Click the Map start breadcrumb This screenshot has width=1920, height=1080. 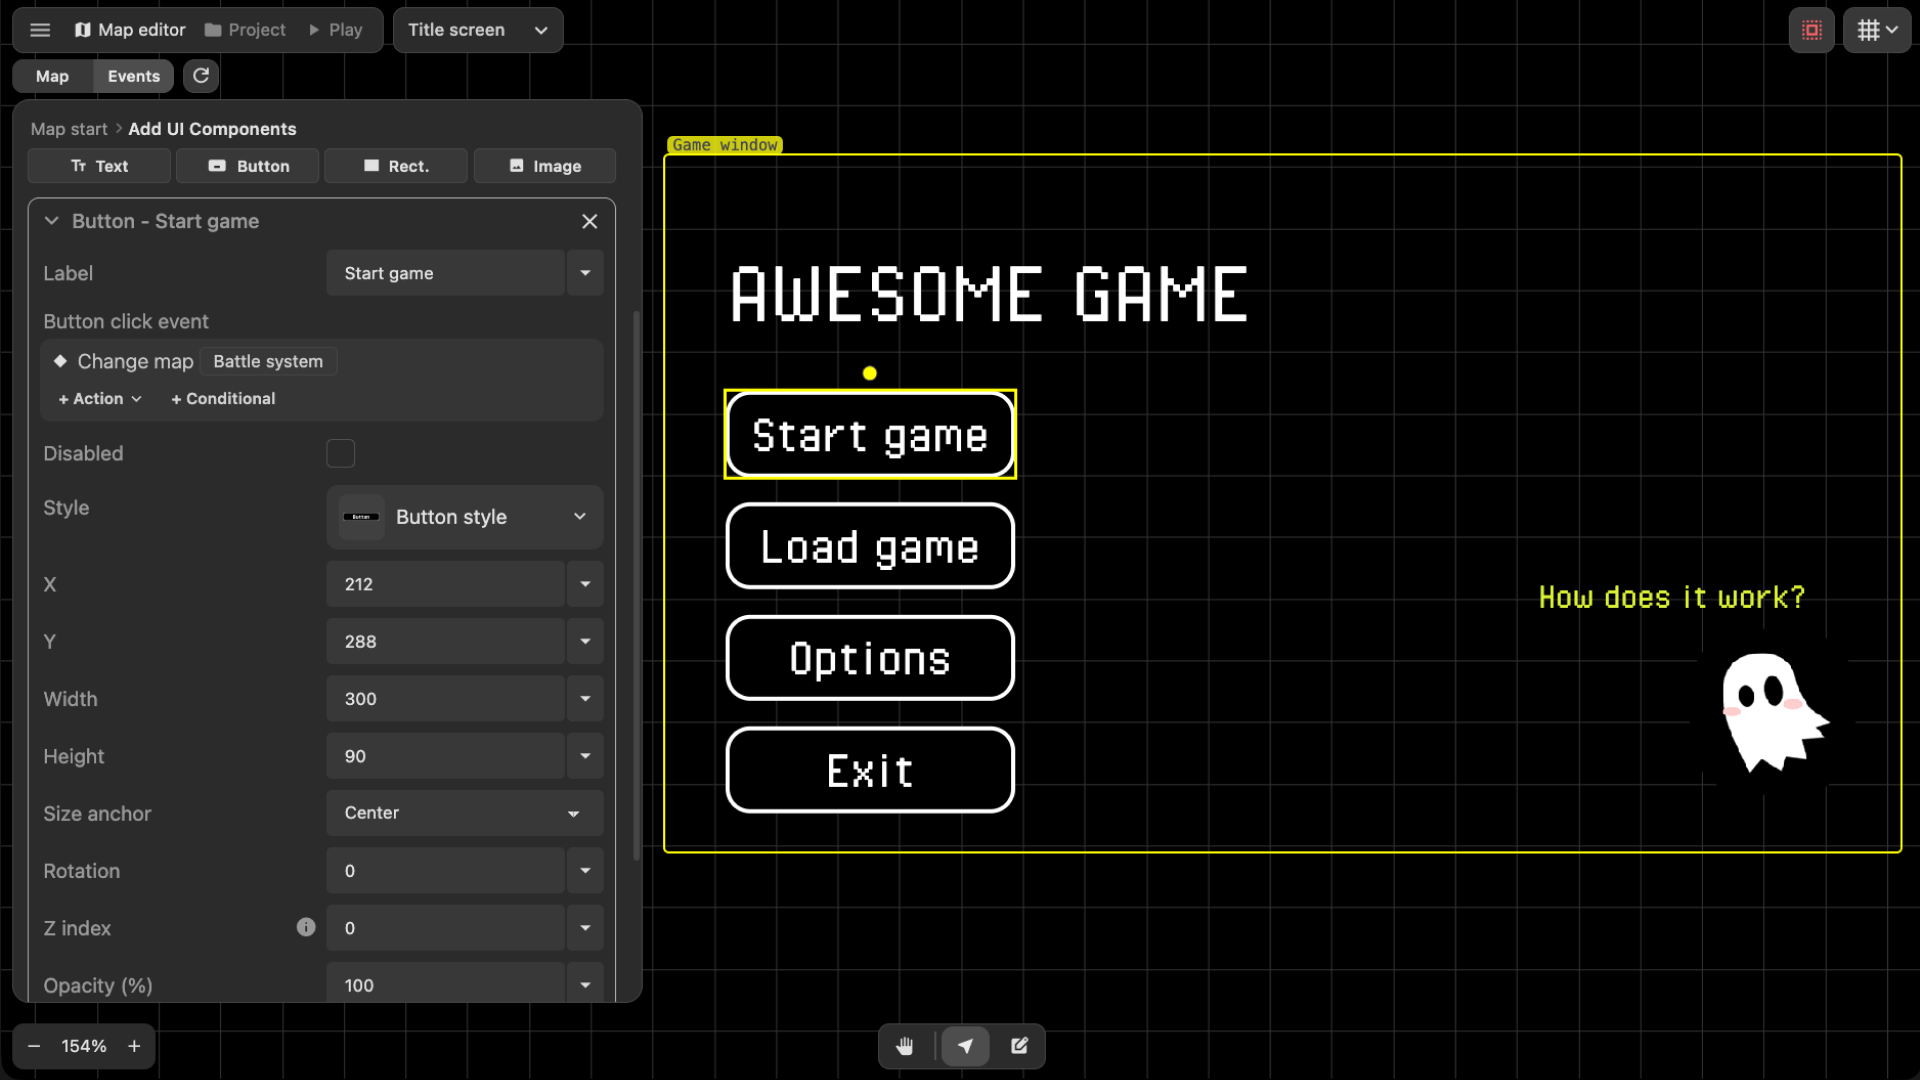tap(69, 129)
